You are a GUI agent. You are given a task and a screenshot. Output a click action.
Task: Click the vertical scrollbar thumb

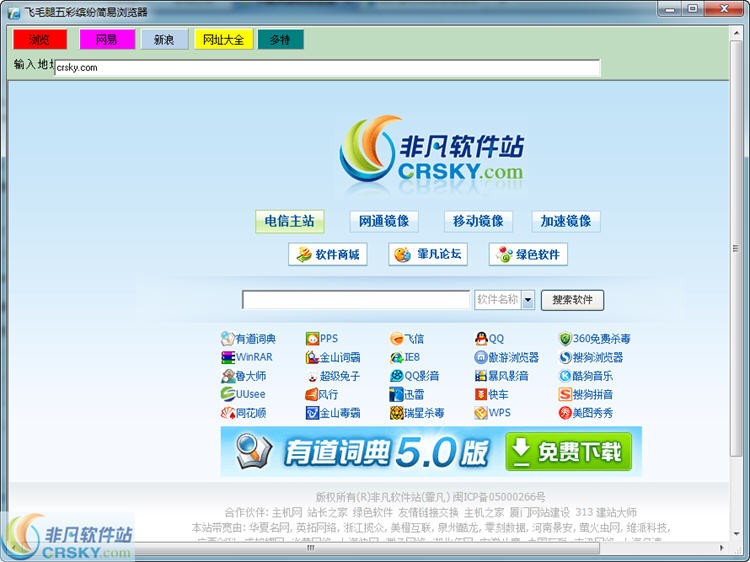pyautogui.click(x=736, y=248)
